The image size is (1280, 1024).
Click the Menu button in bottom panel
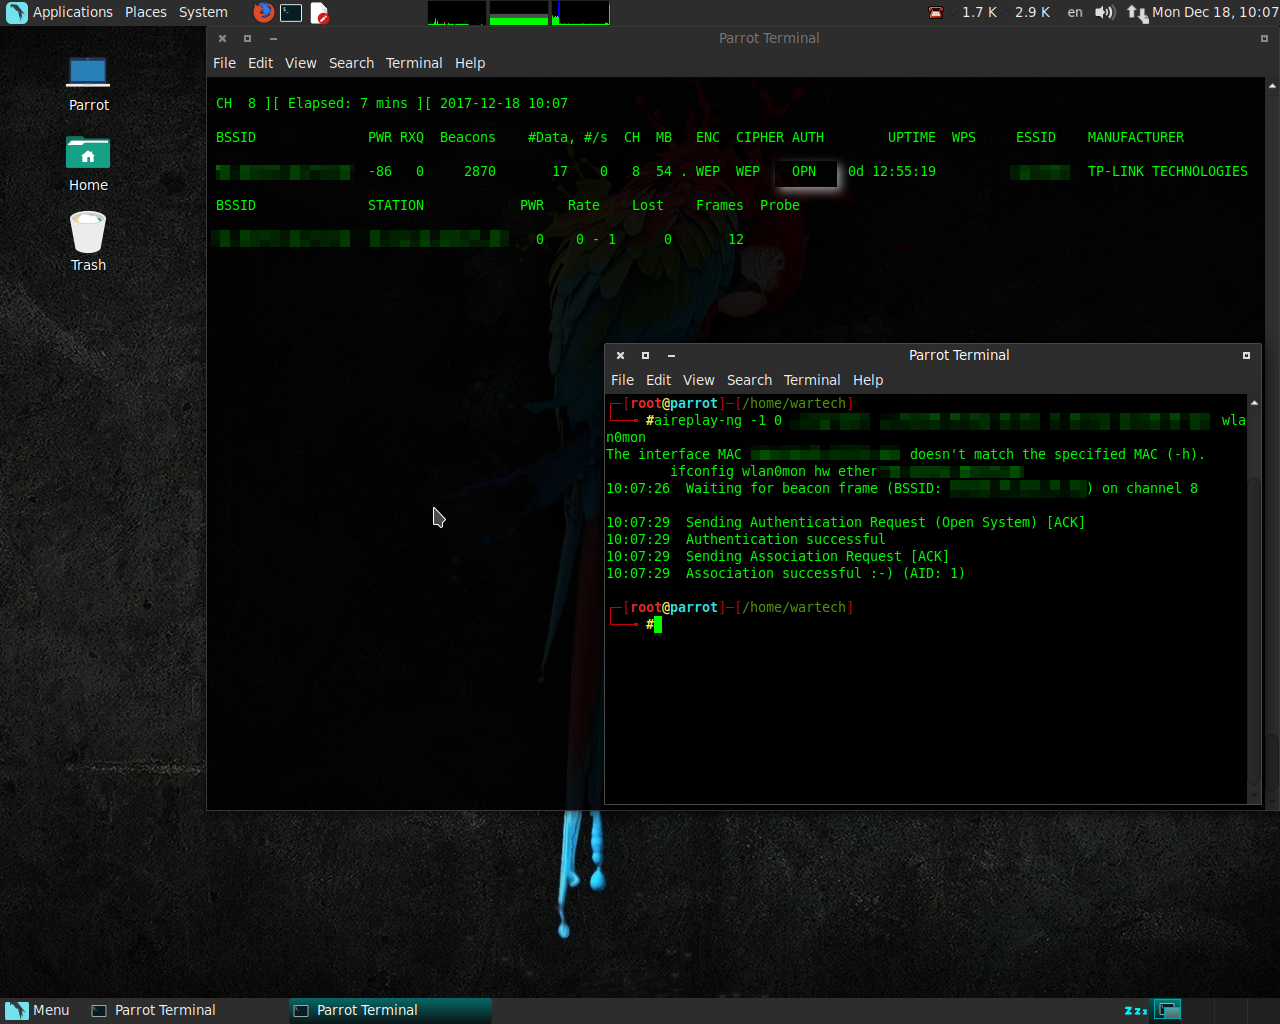tap(38, 1010)
